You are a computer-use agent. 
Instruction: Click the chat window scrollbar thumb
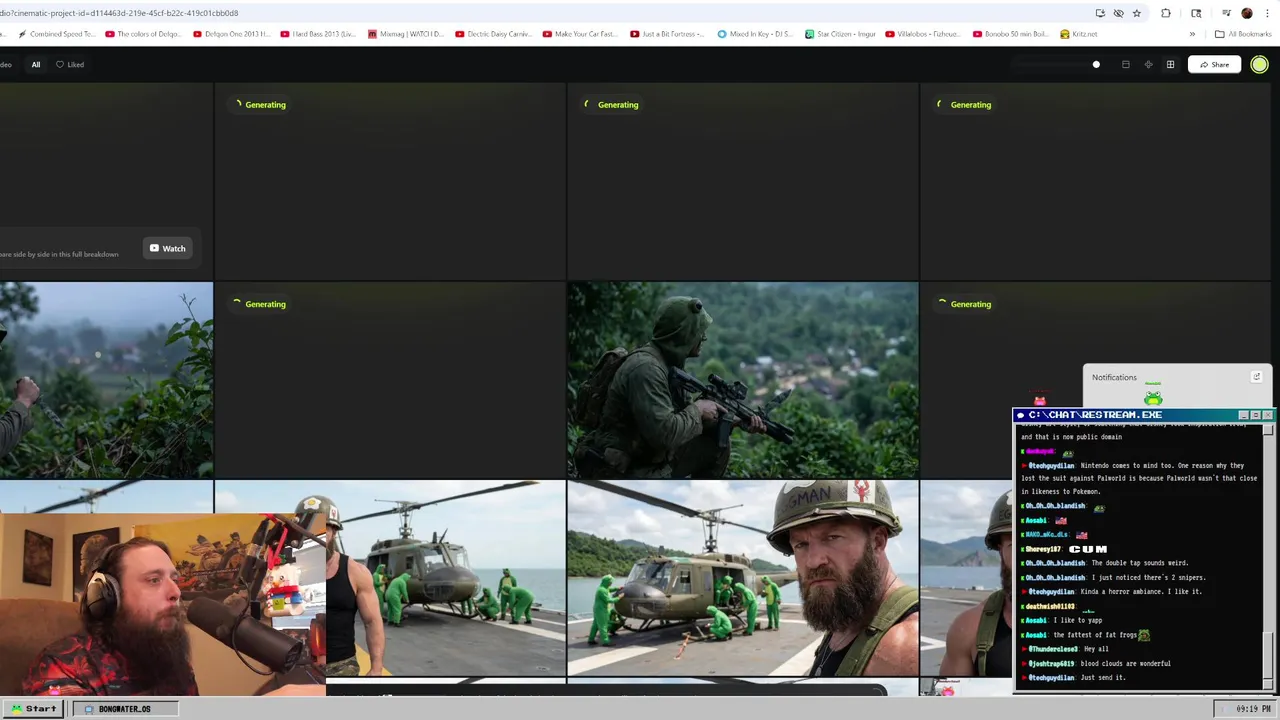click(1268, 654)
